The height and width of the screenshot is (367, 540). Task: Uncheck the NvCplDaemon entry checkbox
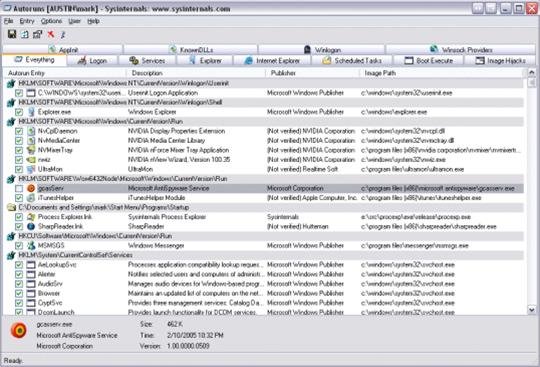[x=19, y=131]
